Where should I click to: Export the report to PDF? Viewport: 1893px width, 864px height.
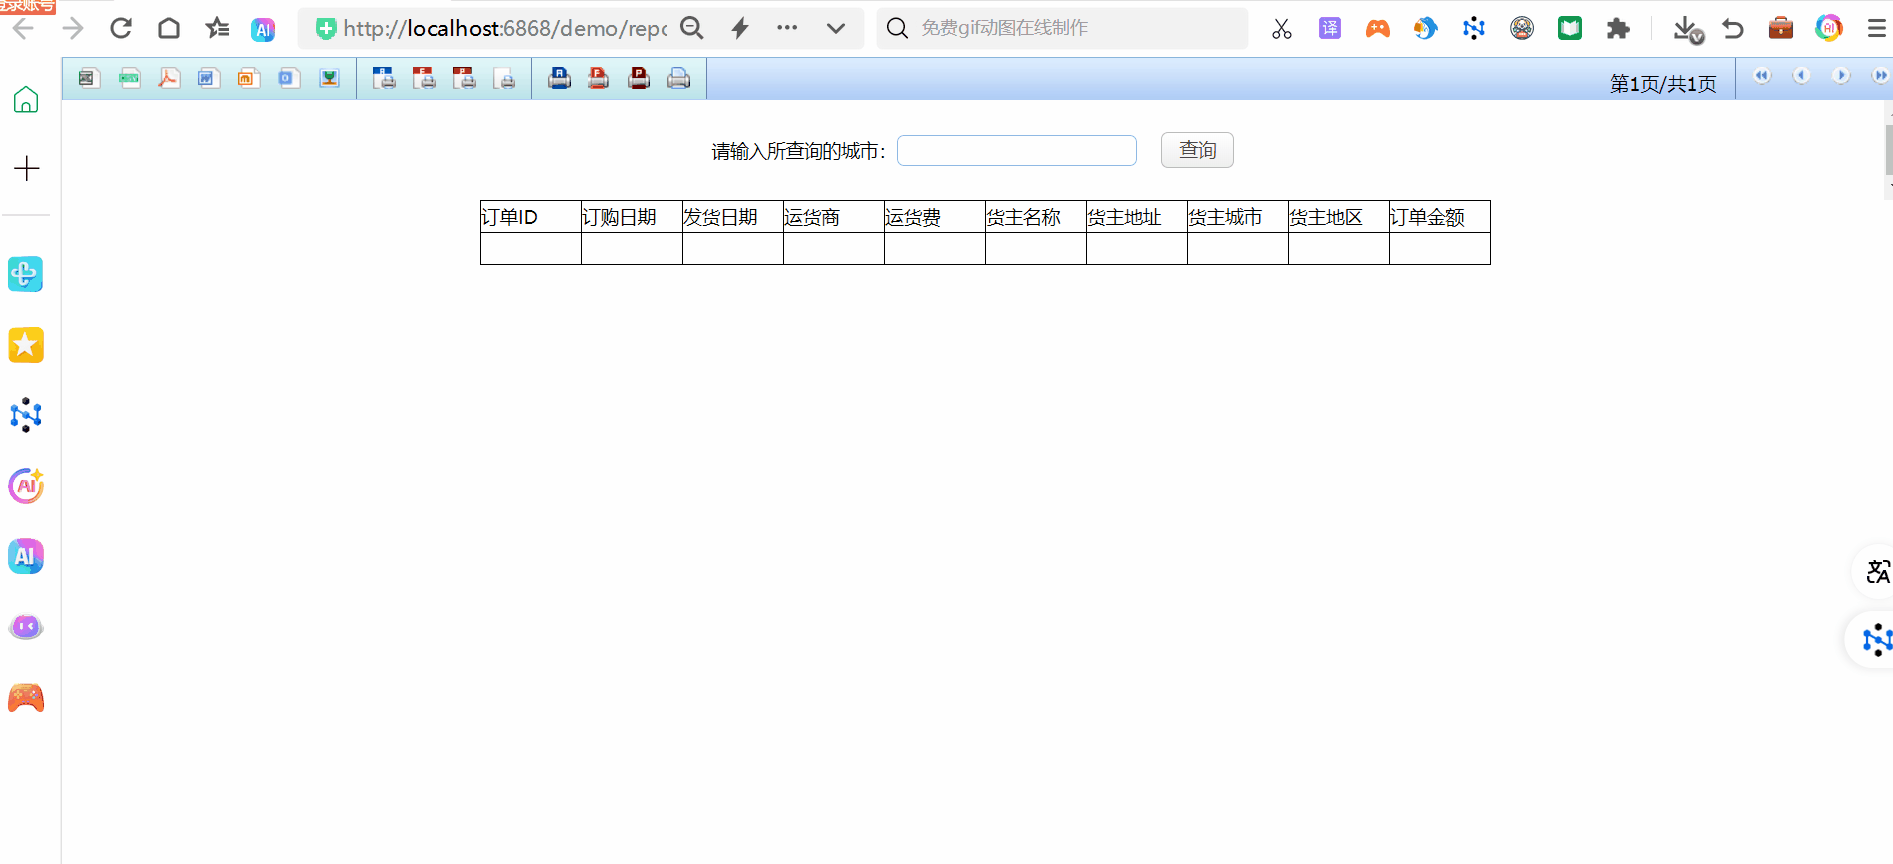169,79
